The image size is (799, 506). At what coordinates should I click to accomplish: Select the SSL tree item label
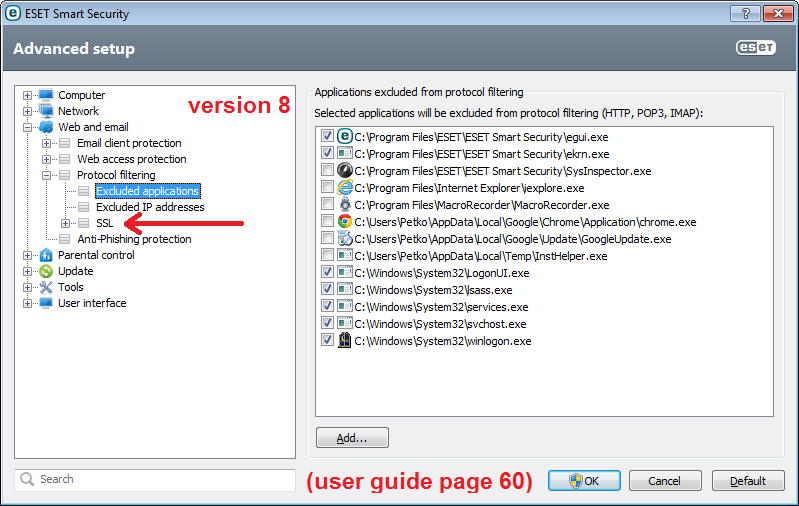pos(104,223)
